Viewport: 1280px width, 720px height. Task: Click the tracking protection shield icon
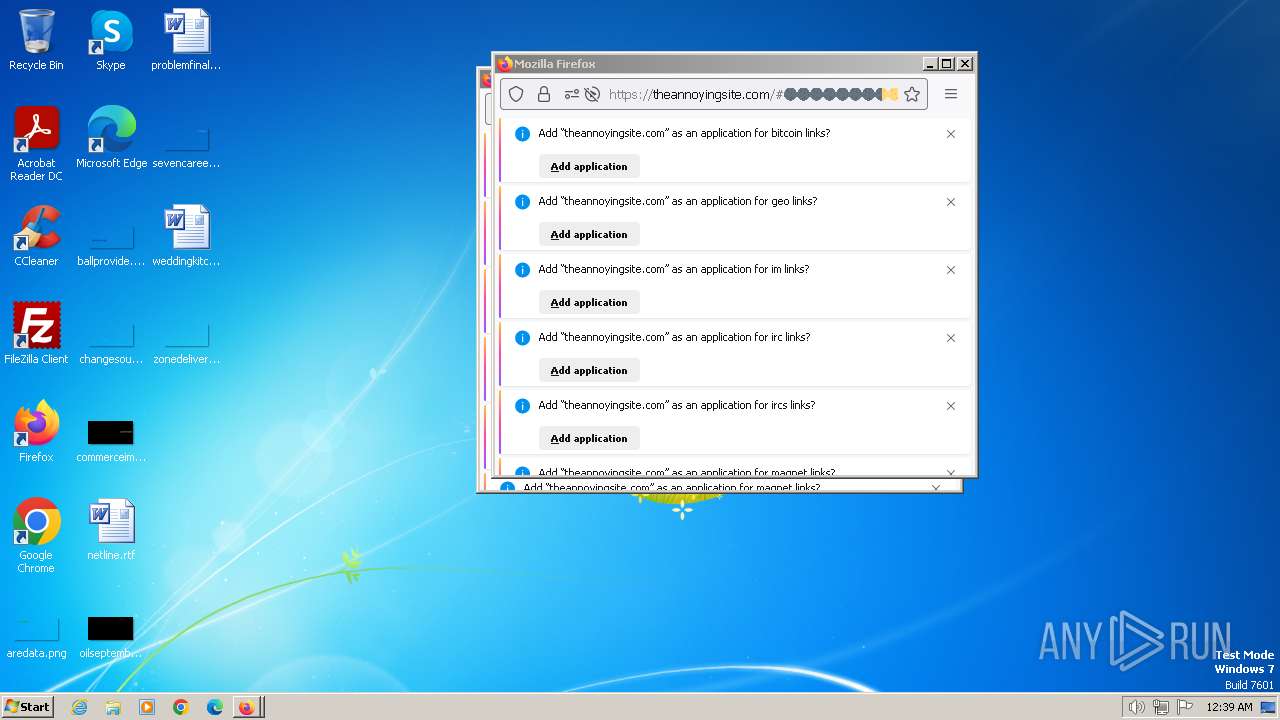point(516,94)
